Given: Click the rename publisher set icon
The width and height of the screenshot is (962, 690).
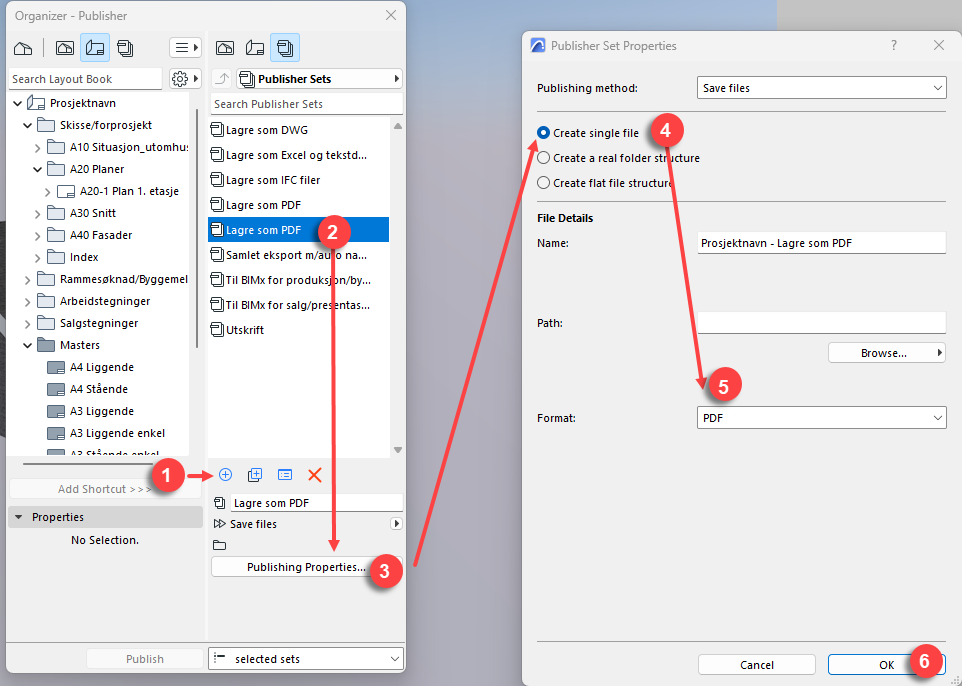Looking at the screenshot, I should tap(285, 475).
